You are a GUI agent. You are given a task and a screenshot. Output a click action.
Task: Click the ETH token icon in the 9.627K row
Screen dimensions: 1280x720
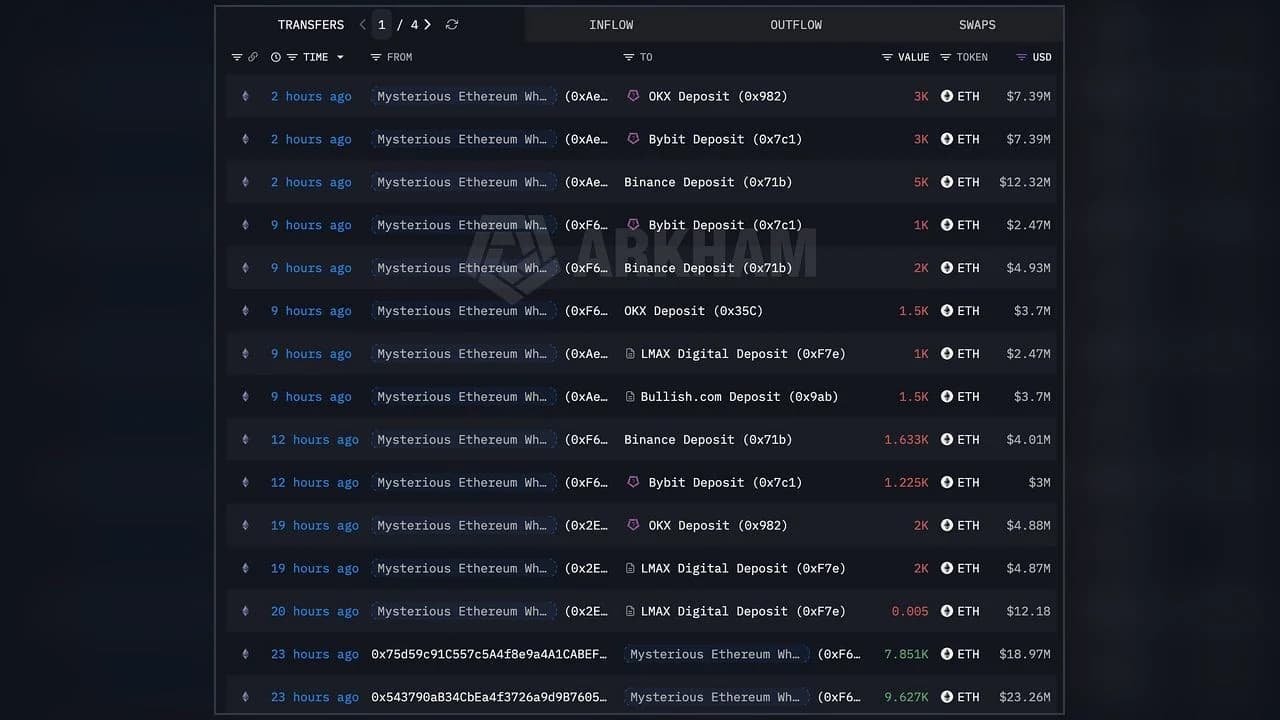pyautogui.click(x=947, y=697)
